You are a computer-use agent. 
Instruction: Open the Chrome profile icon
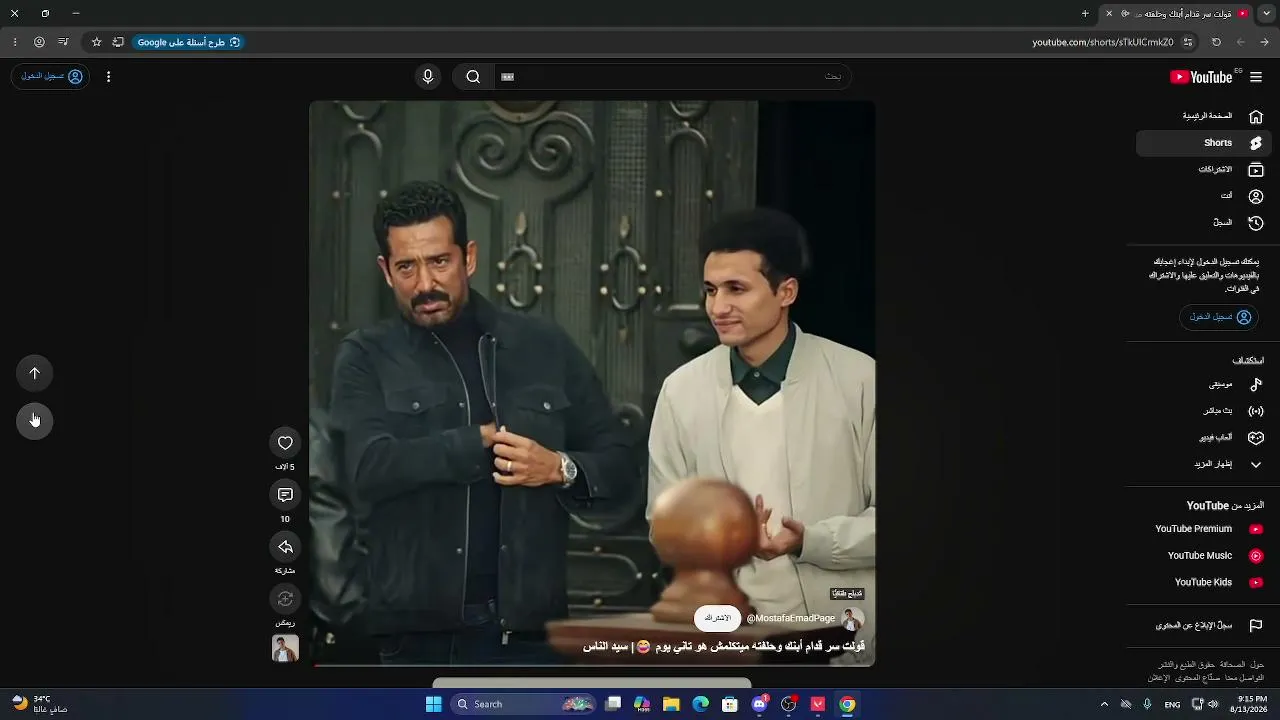(39, 42)
